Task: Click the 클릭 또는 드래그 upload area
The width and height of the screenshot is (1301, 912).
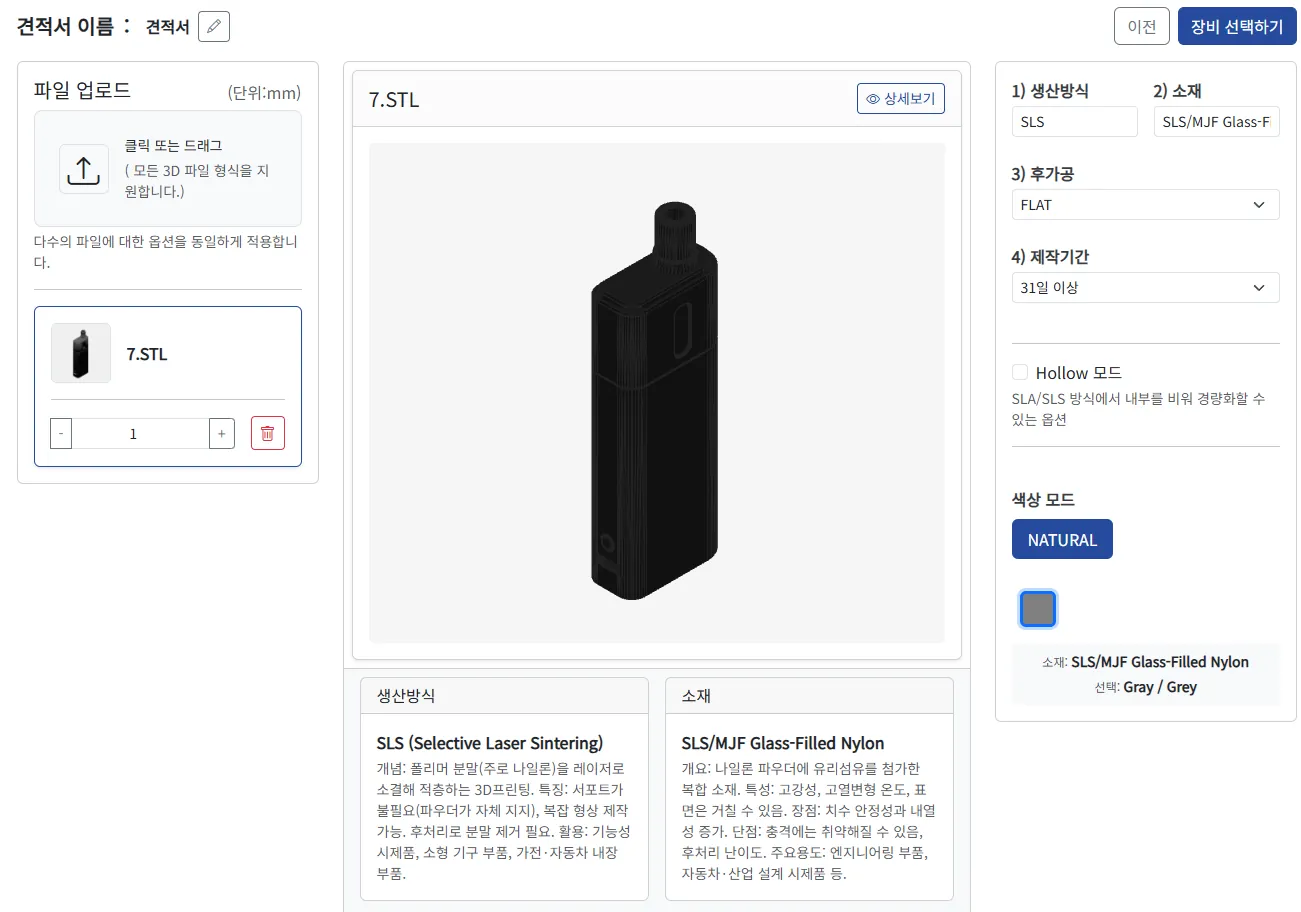Action: click(x=168, y=168)
